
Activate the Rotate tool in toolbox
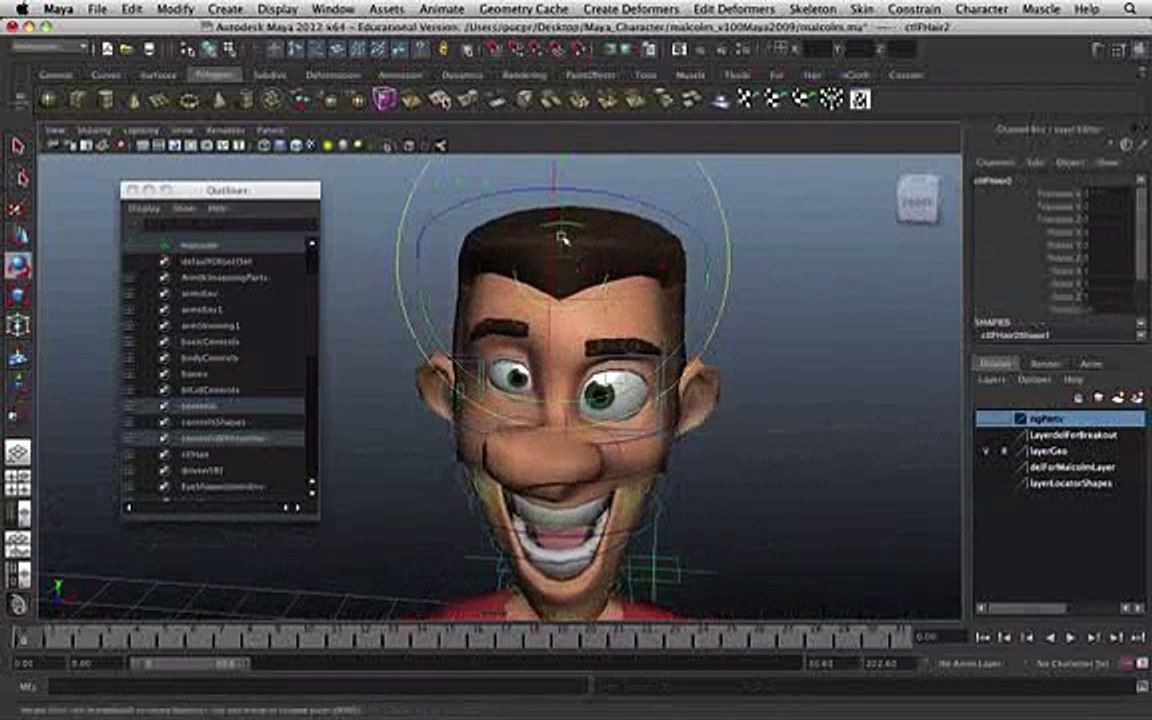coord(18,265)
